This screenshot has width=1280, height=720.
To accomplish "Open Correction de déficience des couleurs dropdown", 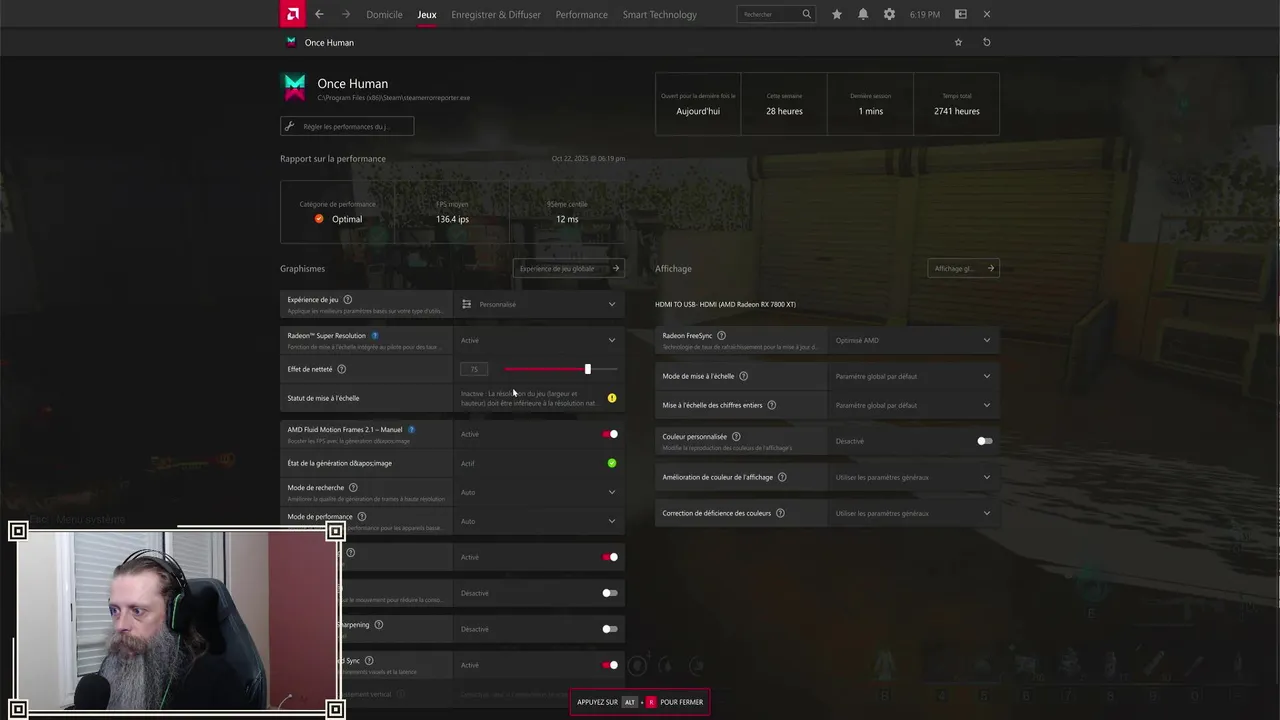I will (x=914, y=513).
